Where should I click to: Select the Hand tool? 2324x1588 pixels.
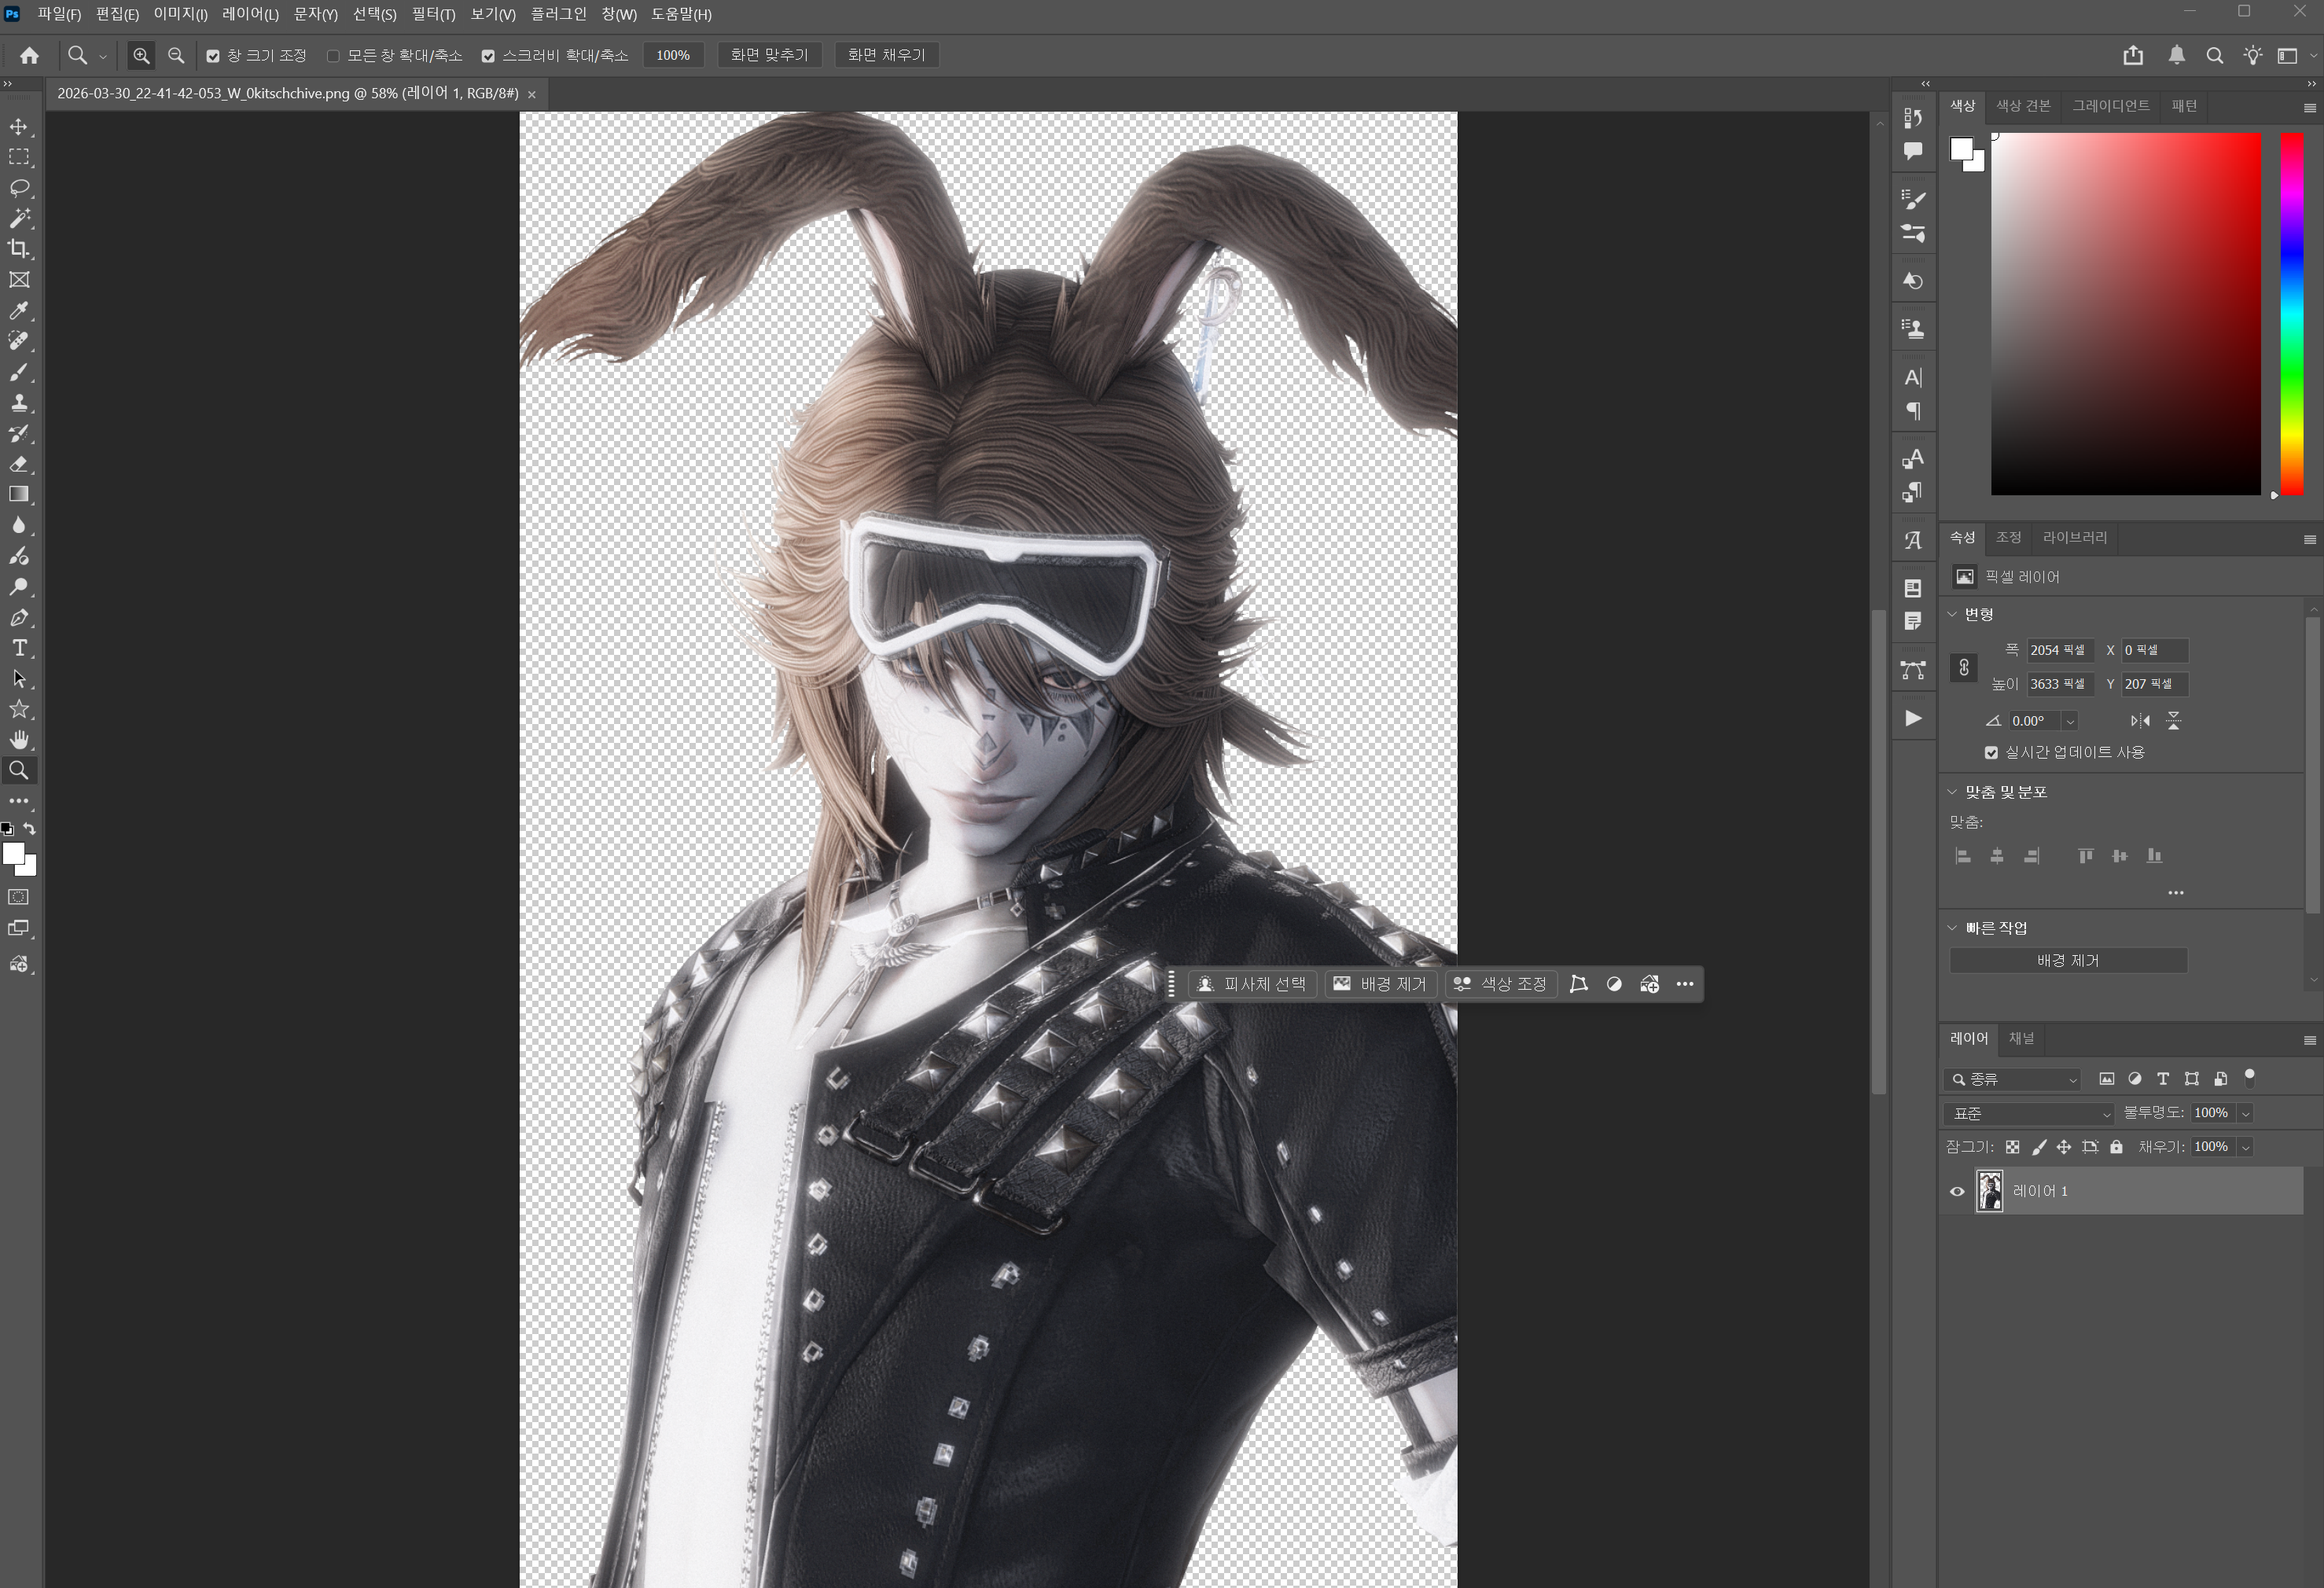pyautogui.click(x=19, y=740)
